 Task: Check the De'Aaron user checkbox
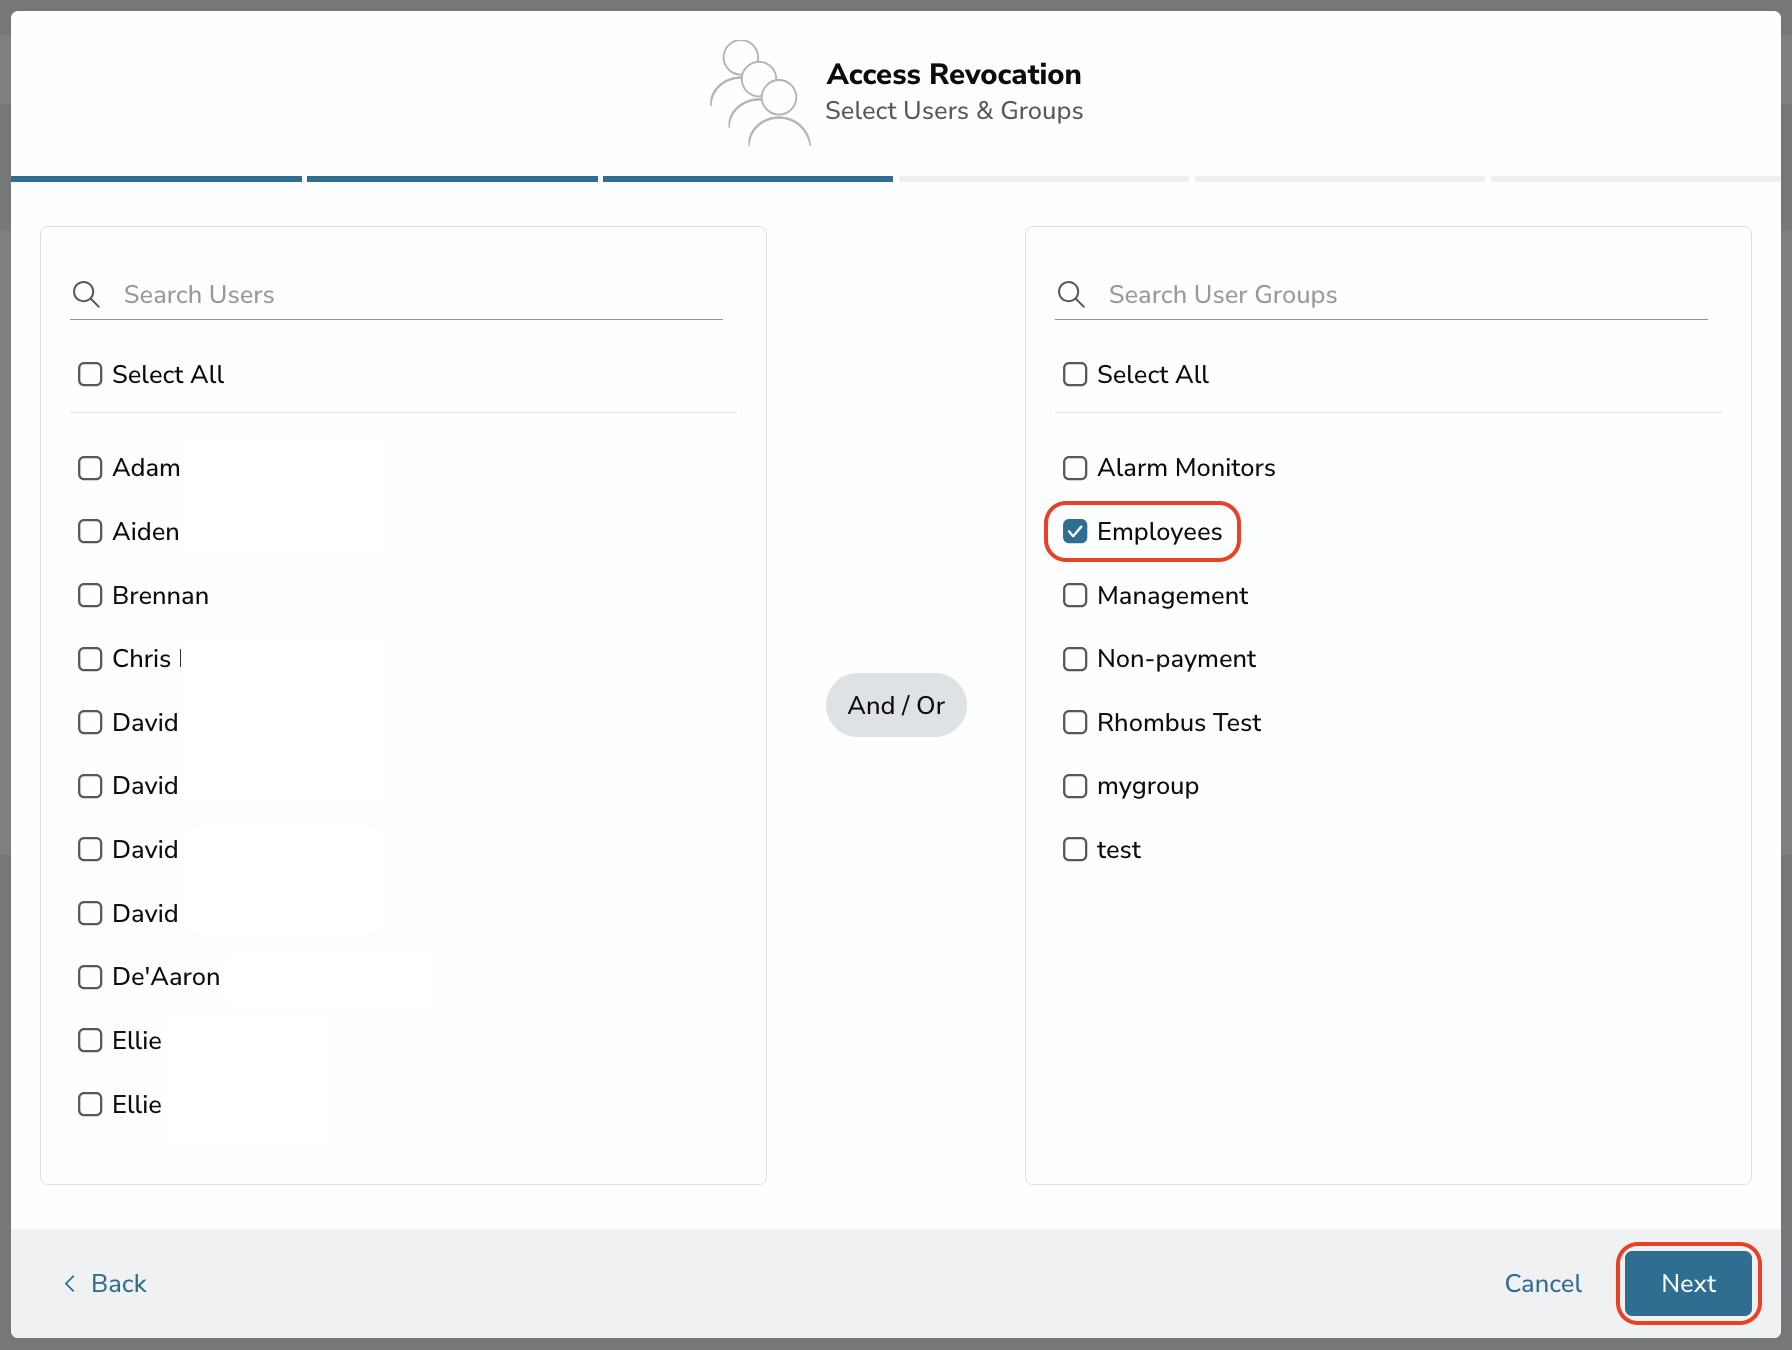click(x=90, y=977)
